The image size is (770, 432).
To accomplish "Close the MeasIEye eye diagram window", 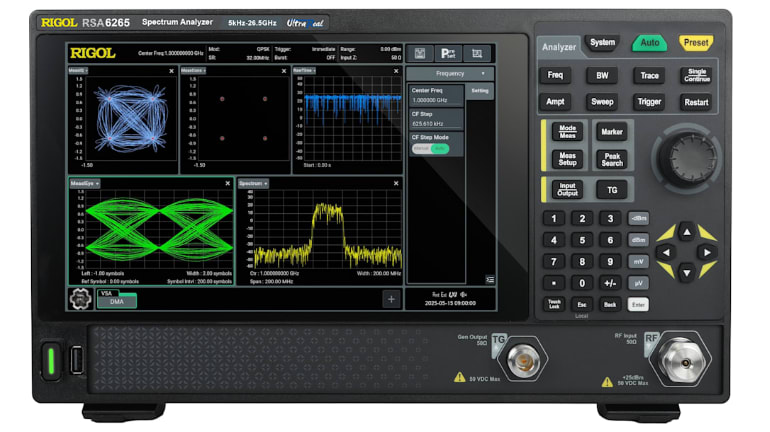I will [227, 183].
